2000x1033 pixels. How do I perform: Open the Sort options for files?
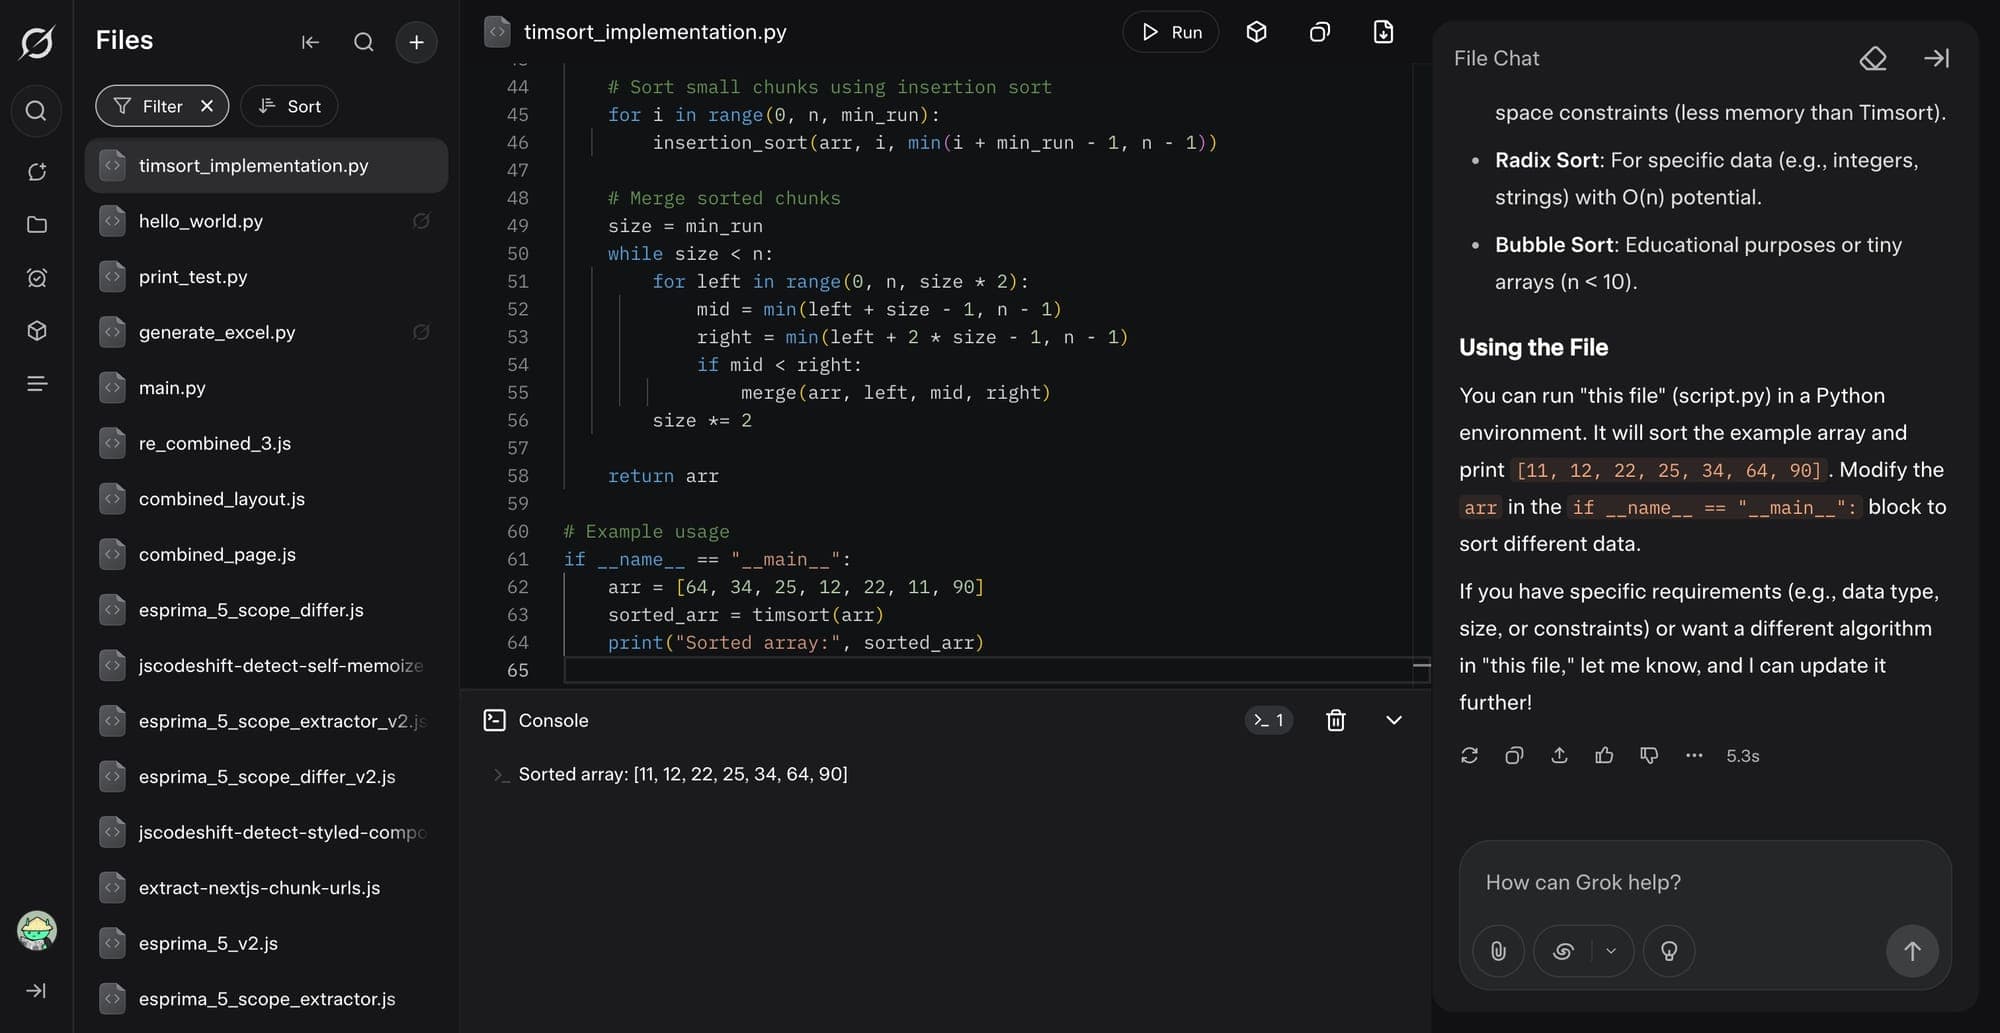click(289, 106)
